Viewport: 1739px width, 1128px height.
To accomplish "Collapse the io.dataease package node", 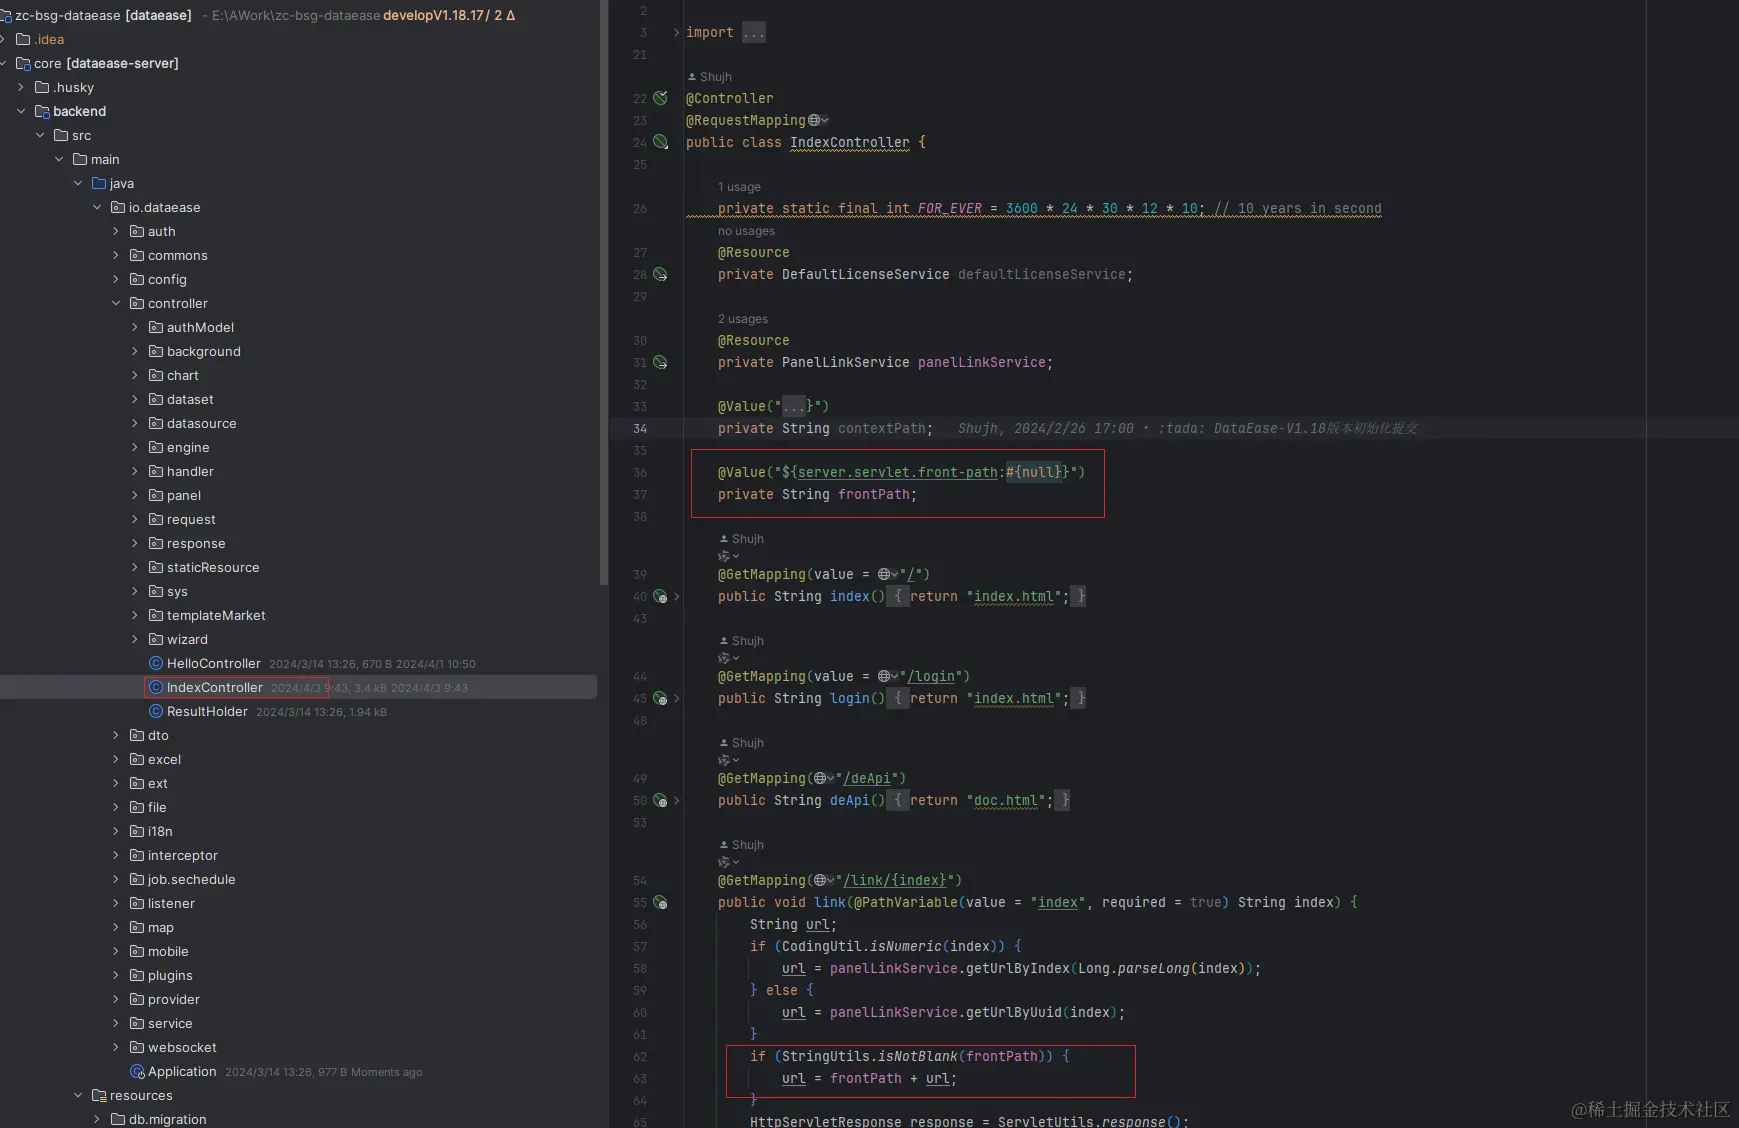I will click(97, 207).
